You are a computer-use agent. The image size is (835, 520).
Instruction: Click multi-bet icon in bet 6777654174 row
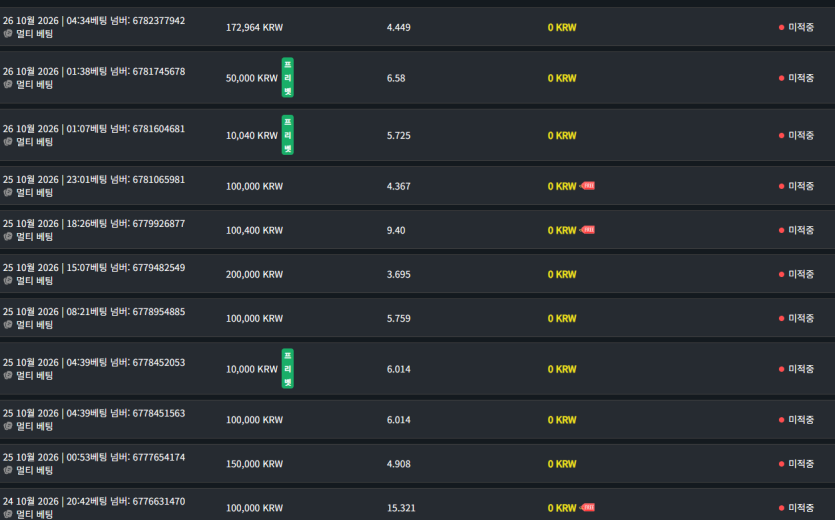(x=8, y=470)
